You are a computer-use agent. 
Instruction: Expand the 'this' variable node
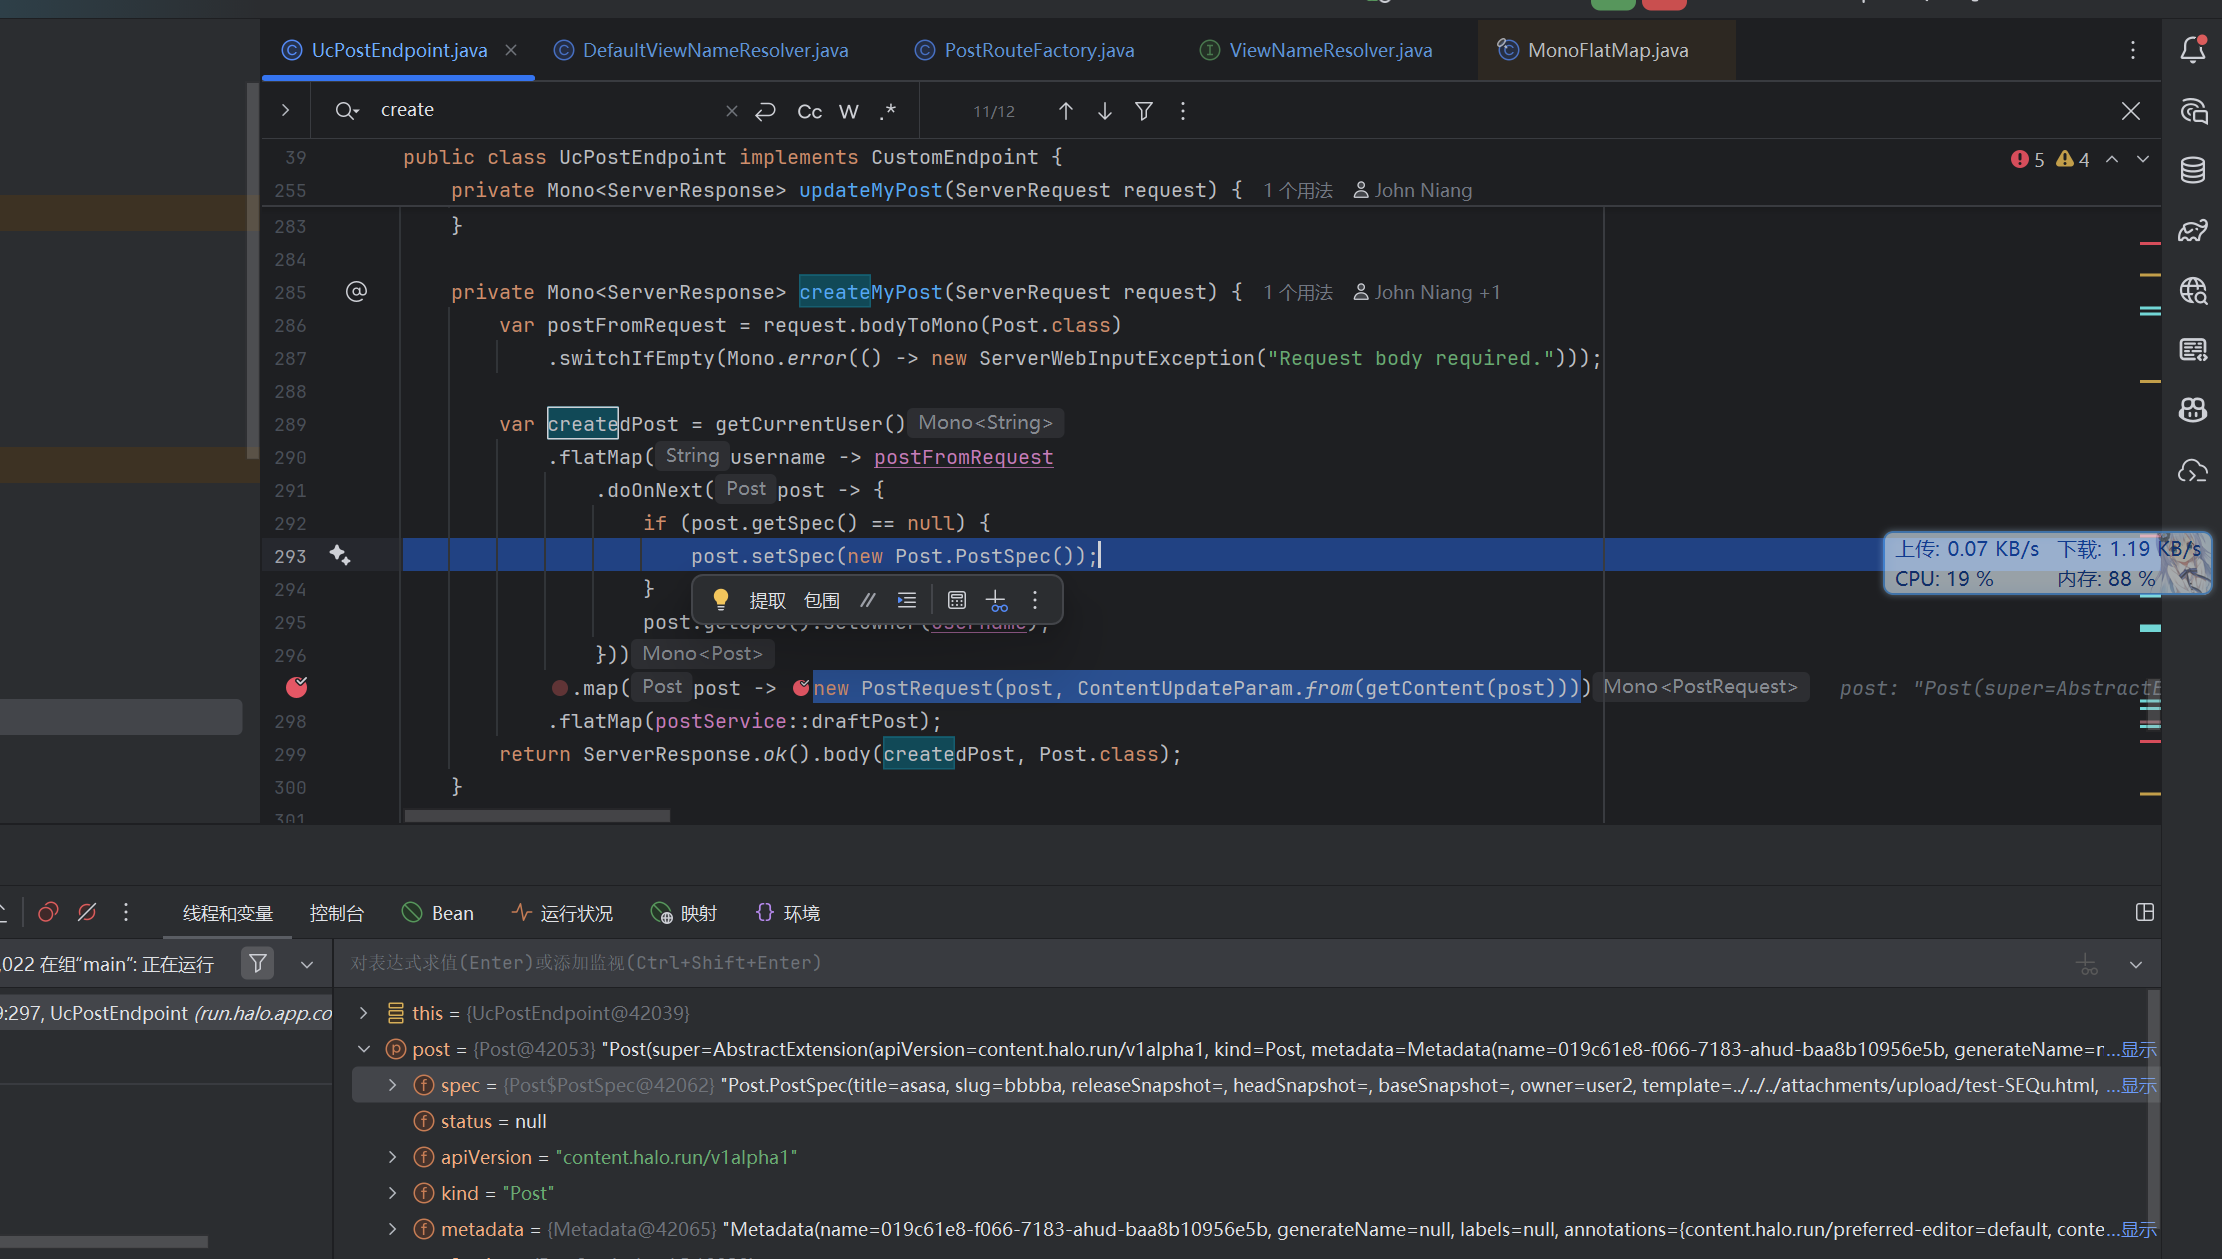pyautogui.click(x=364, y=1013)
